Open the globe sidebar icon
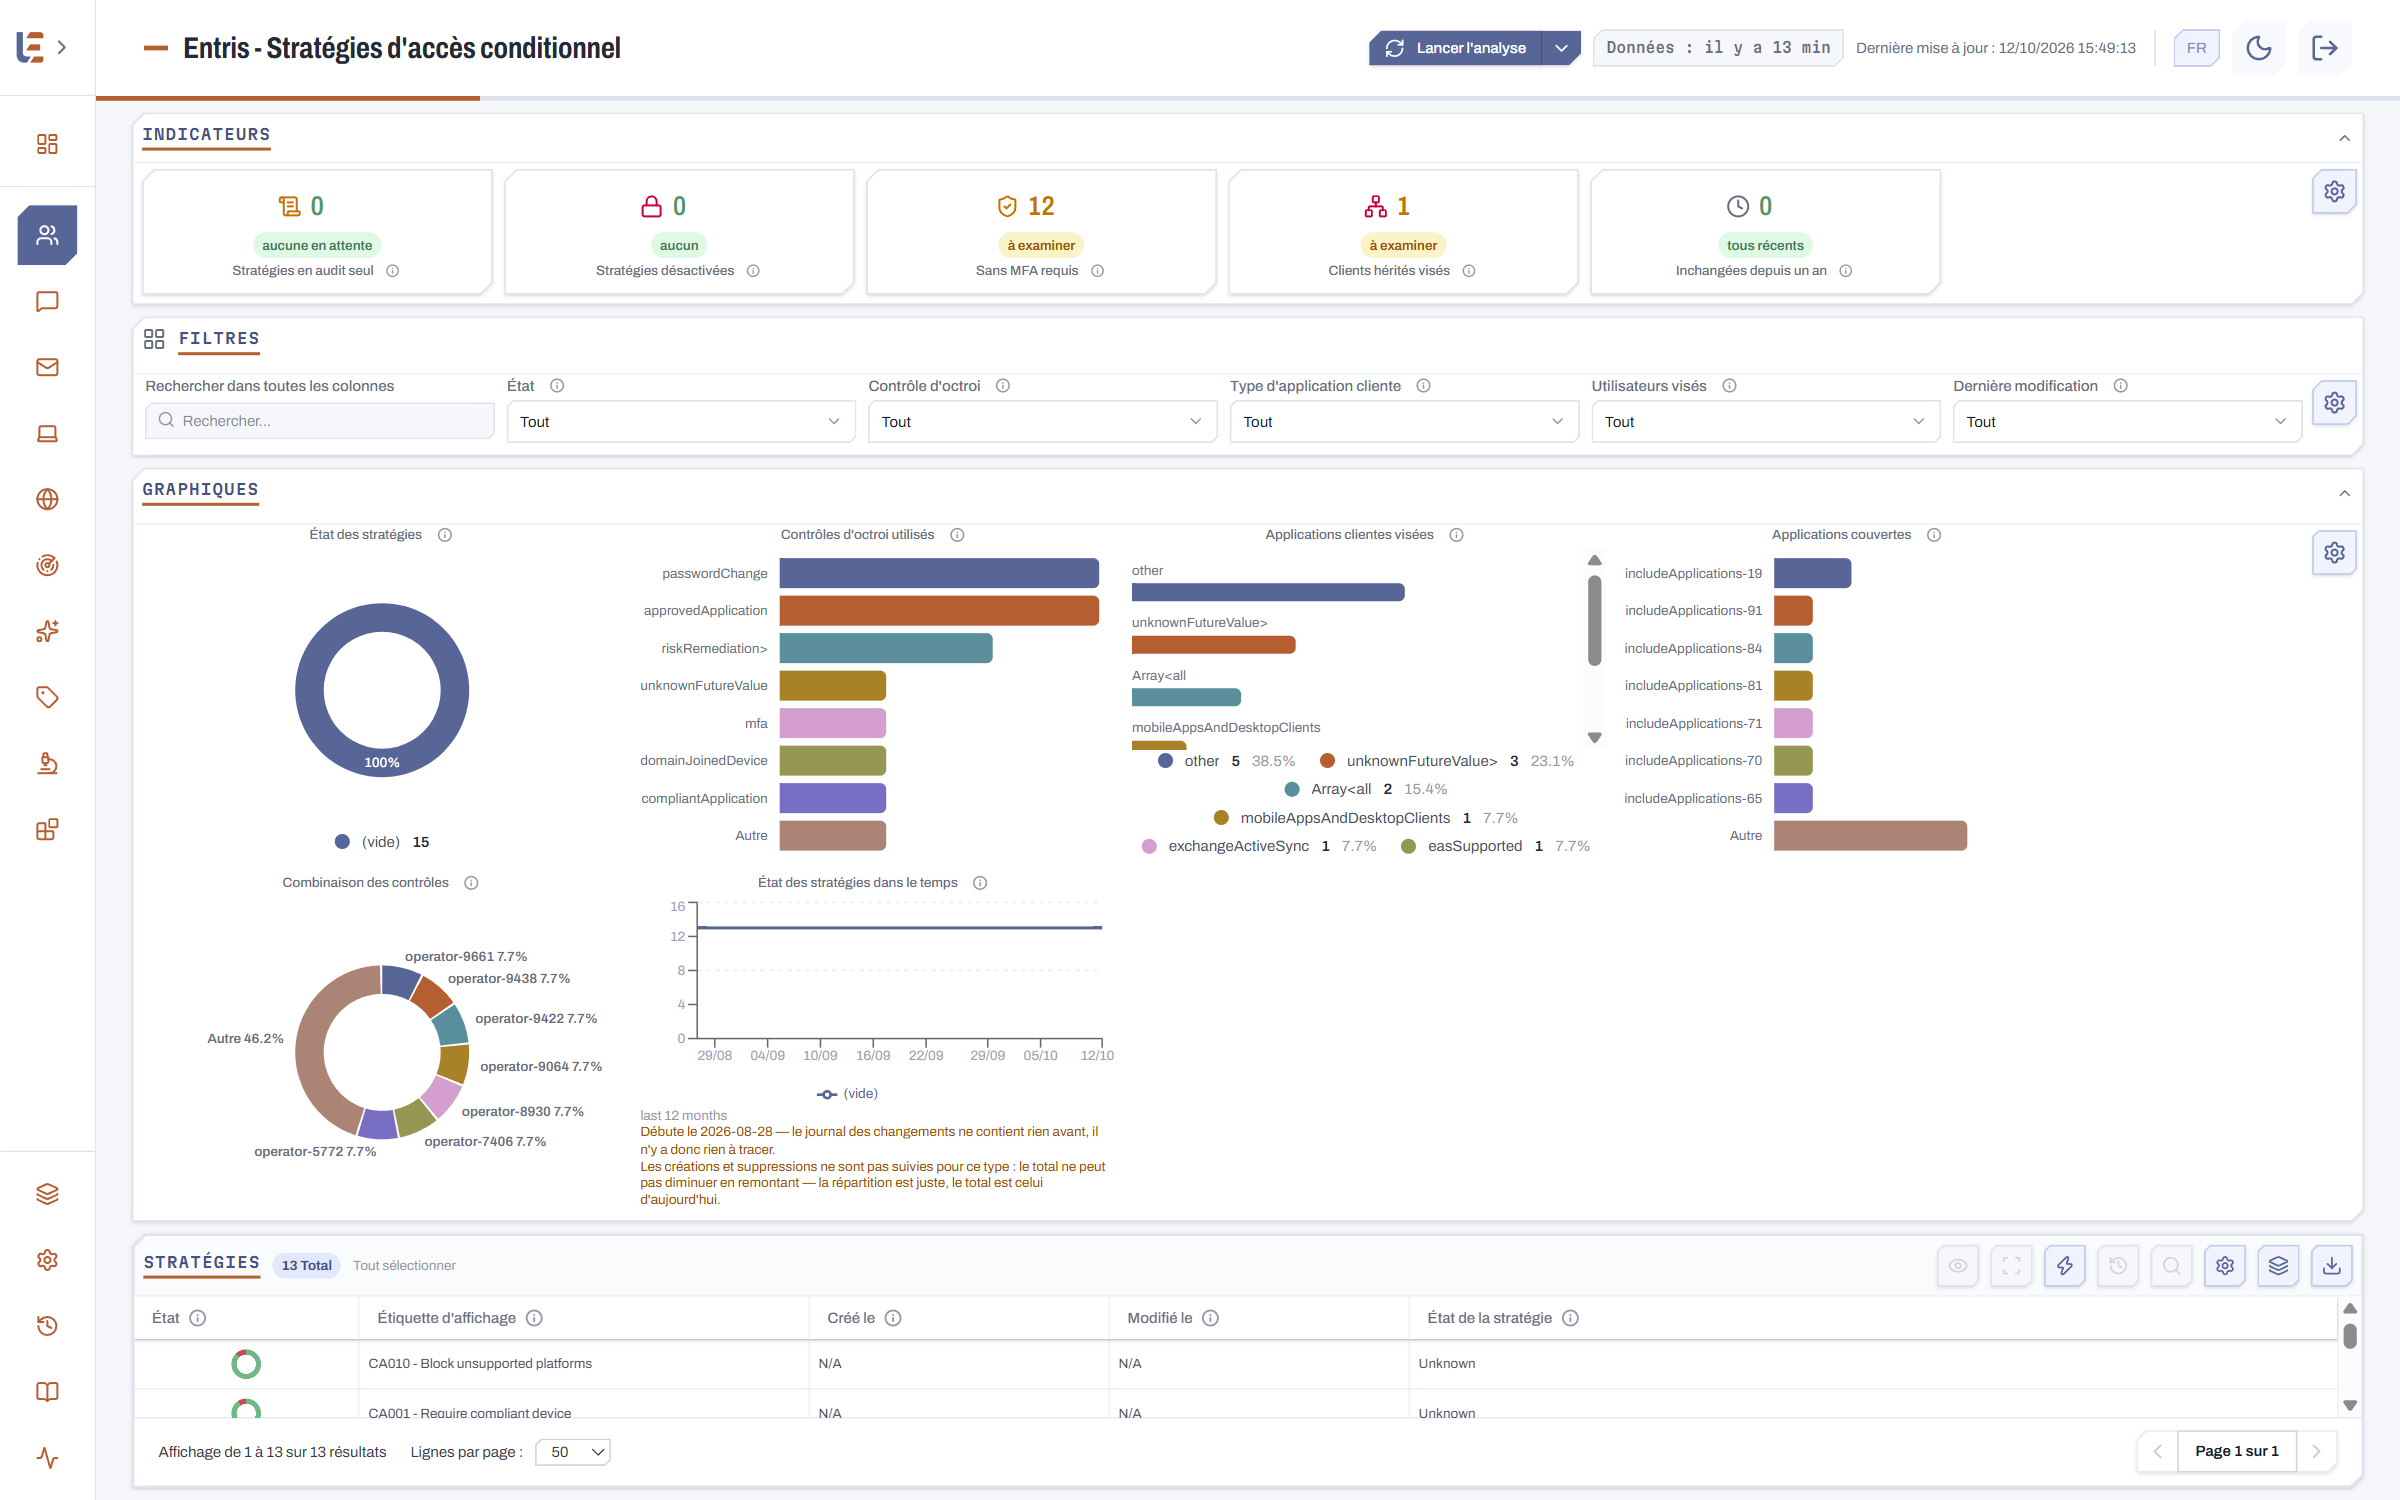 coord(47,499)
